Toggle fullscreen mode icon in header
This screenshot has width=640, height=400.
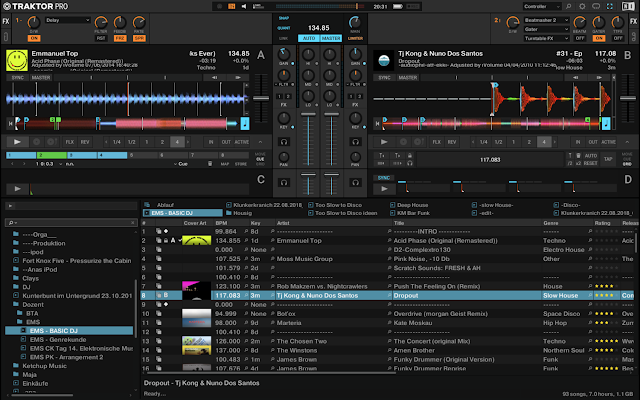pos(609,6)
